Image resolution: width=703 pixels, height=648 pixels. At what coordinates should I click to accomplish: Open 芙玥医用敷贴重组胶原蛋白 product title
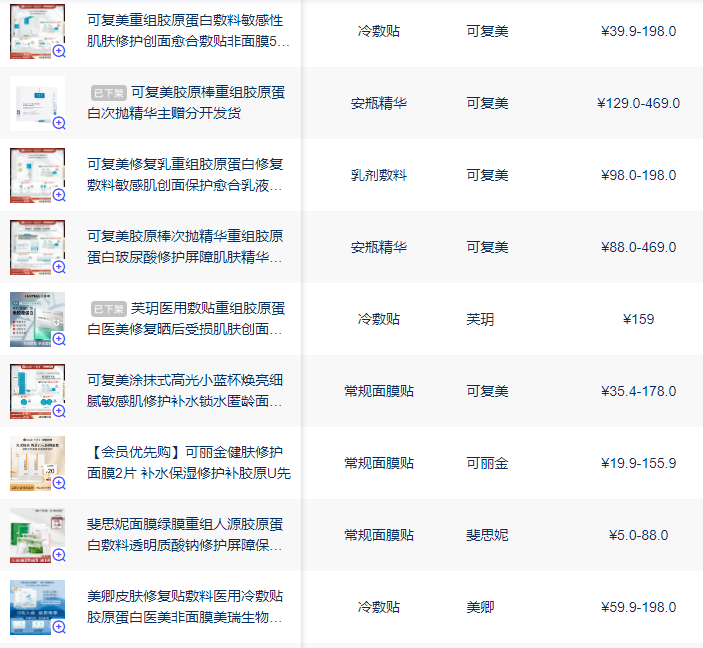[186, 318]
